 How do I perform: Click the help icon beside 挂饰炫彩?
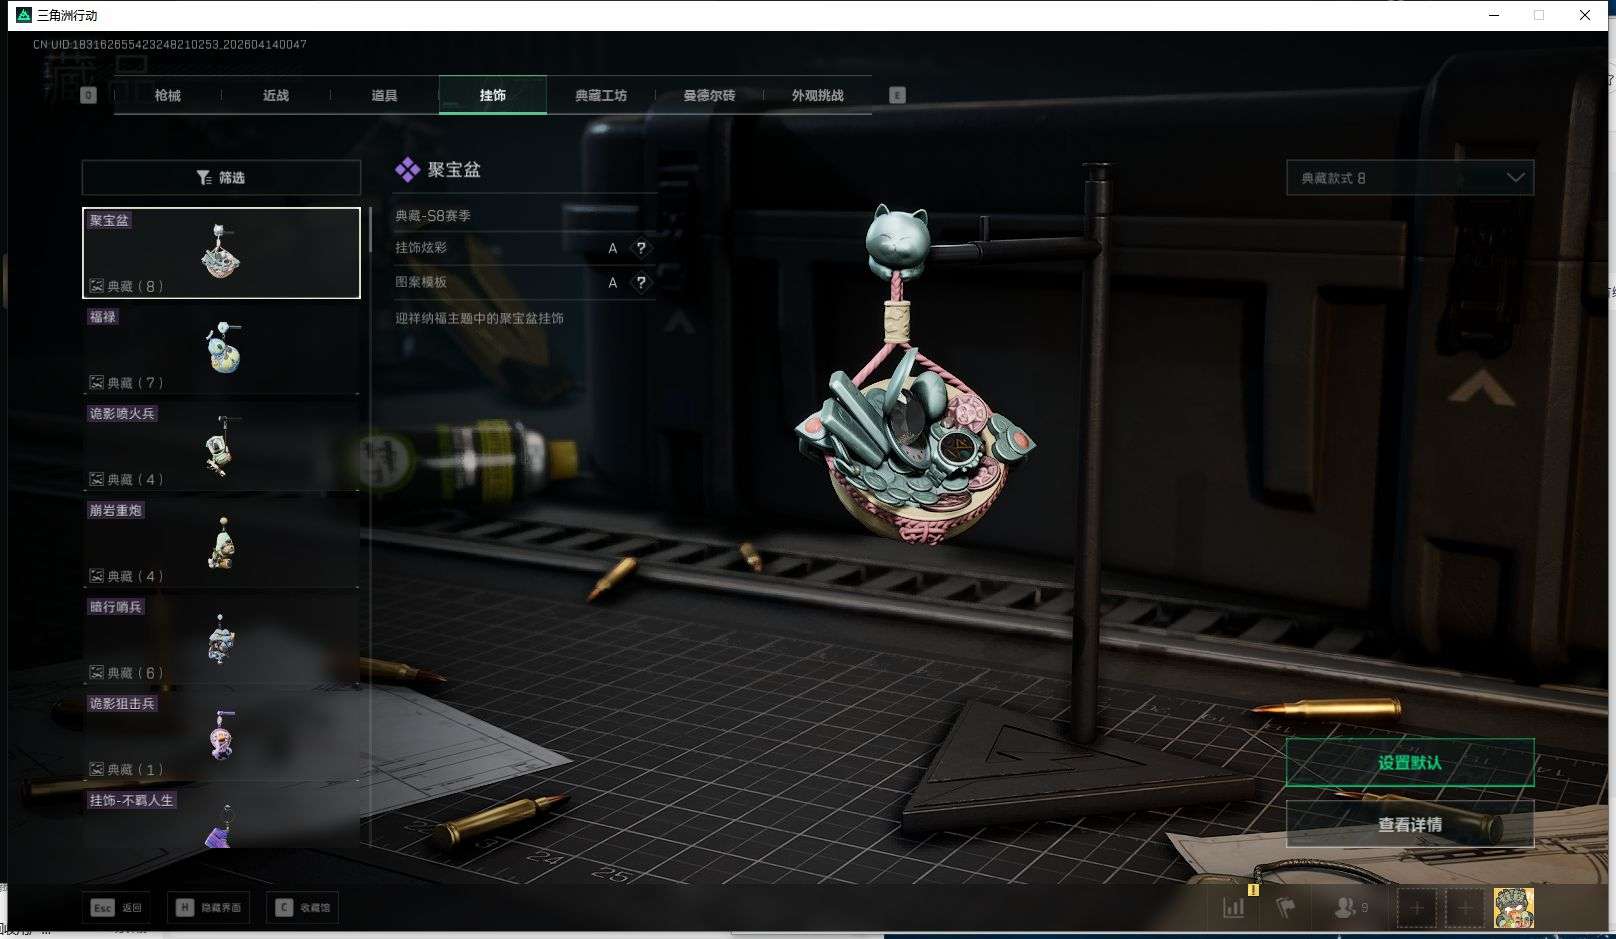point(641,248)
